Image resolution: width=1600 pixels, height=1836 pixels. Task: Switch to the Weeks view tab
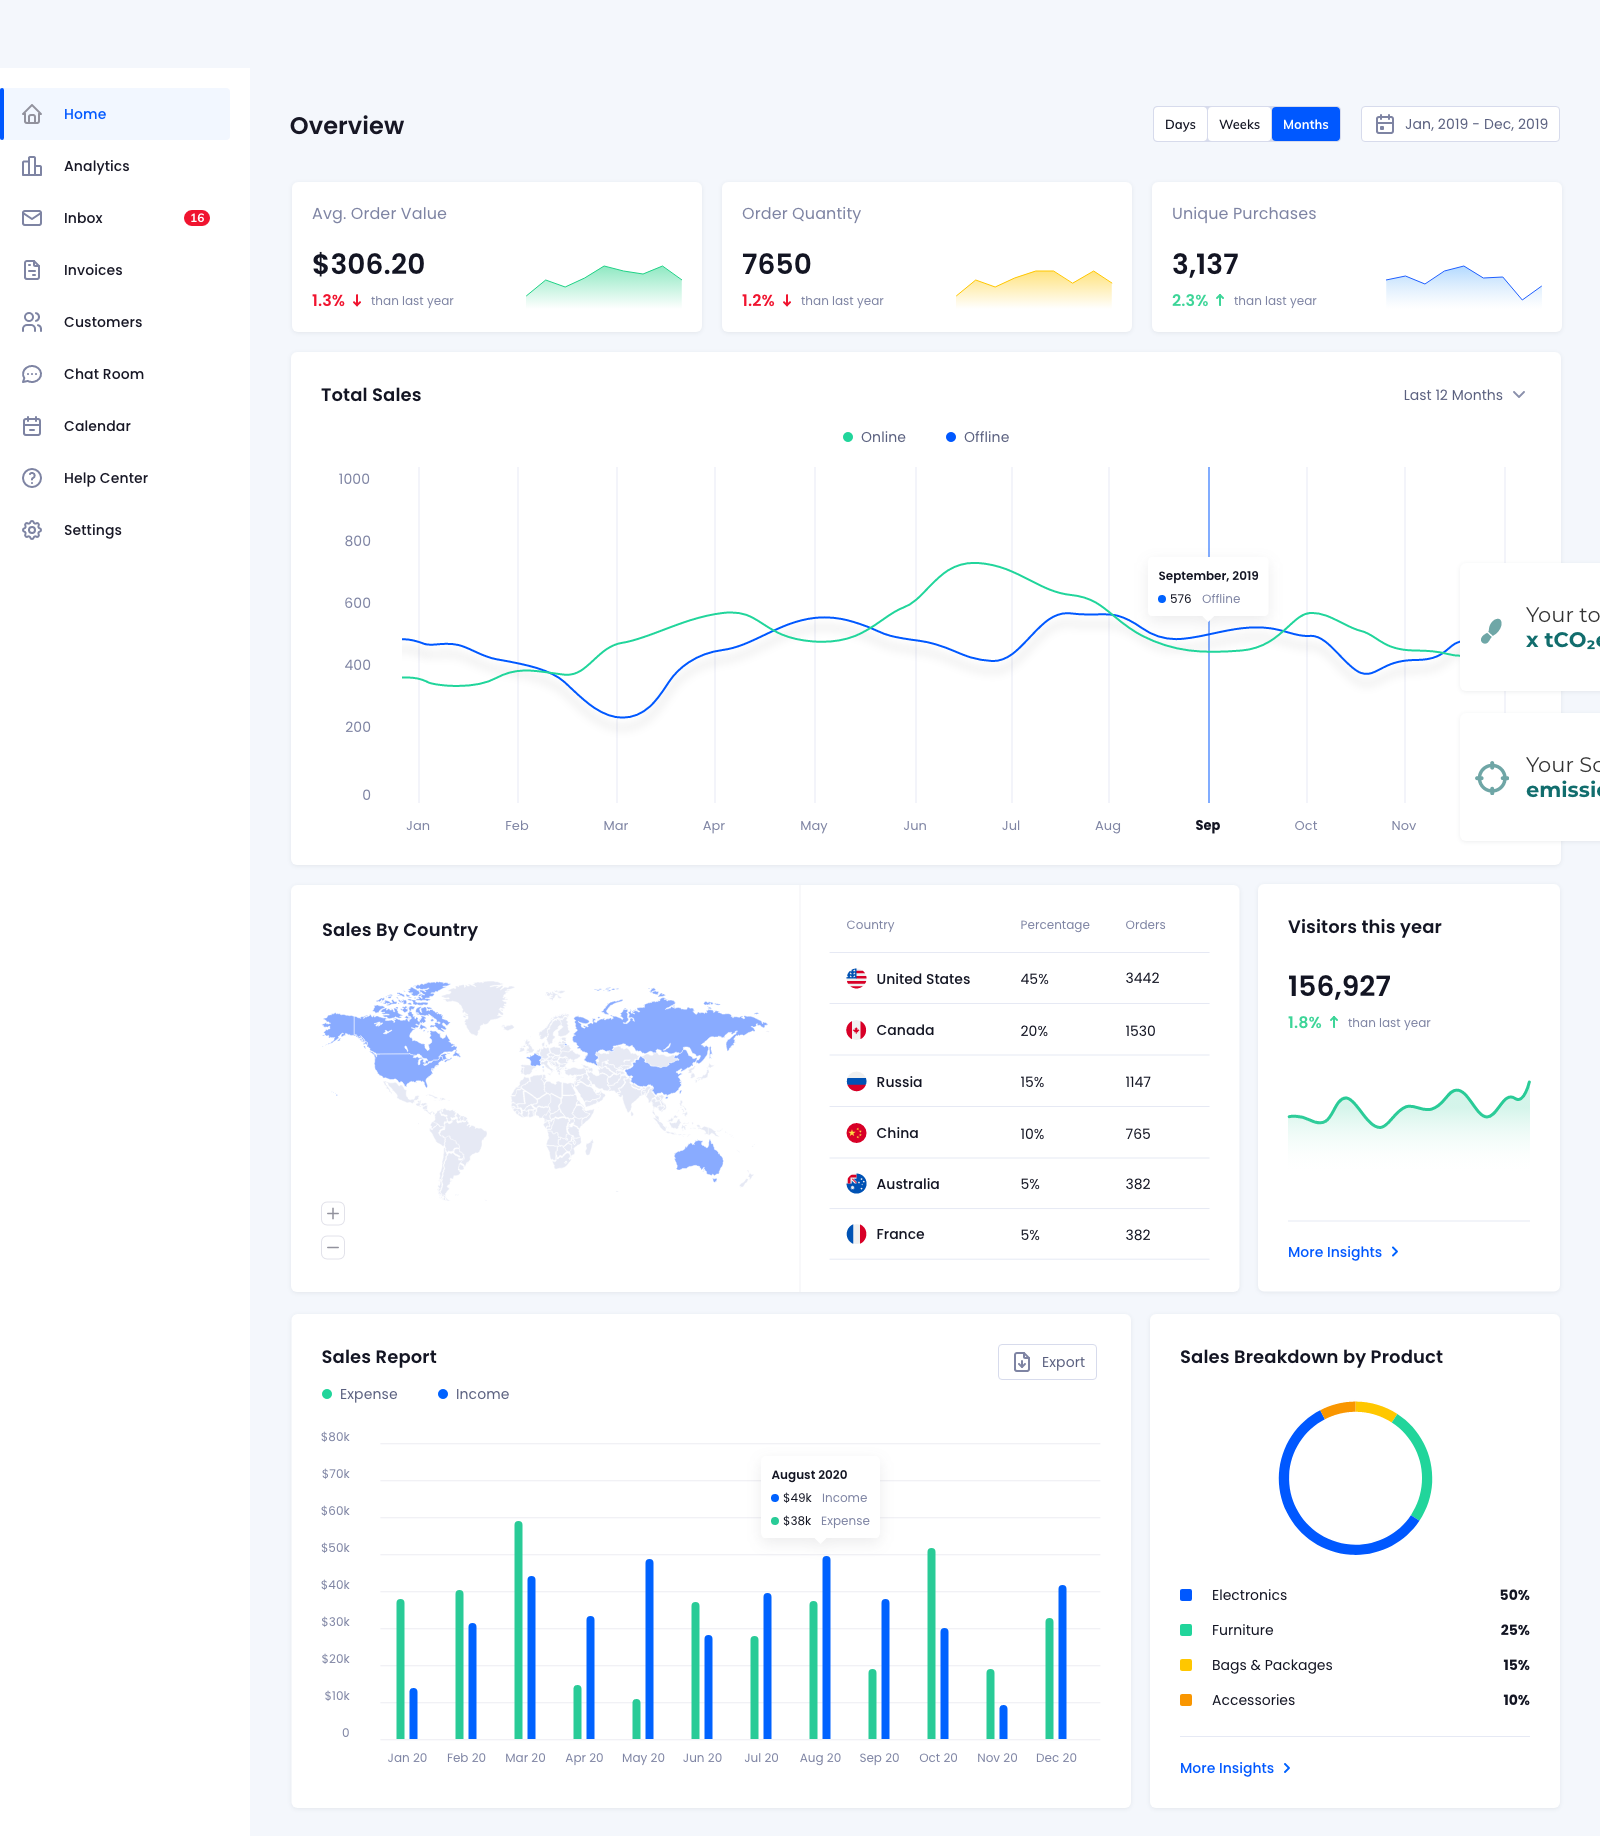pos(1239,124)
